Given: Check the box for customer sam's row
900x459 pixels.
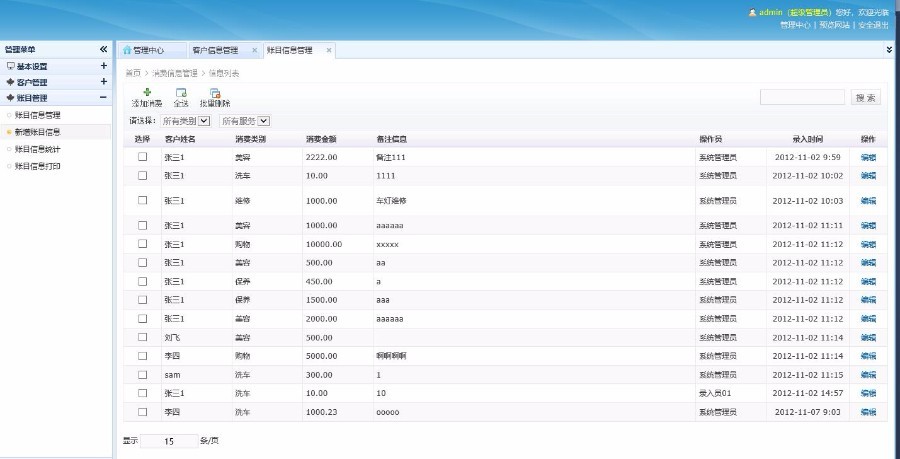Looking at the screenshot, I should point(142,373).
